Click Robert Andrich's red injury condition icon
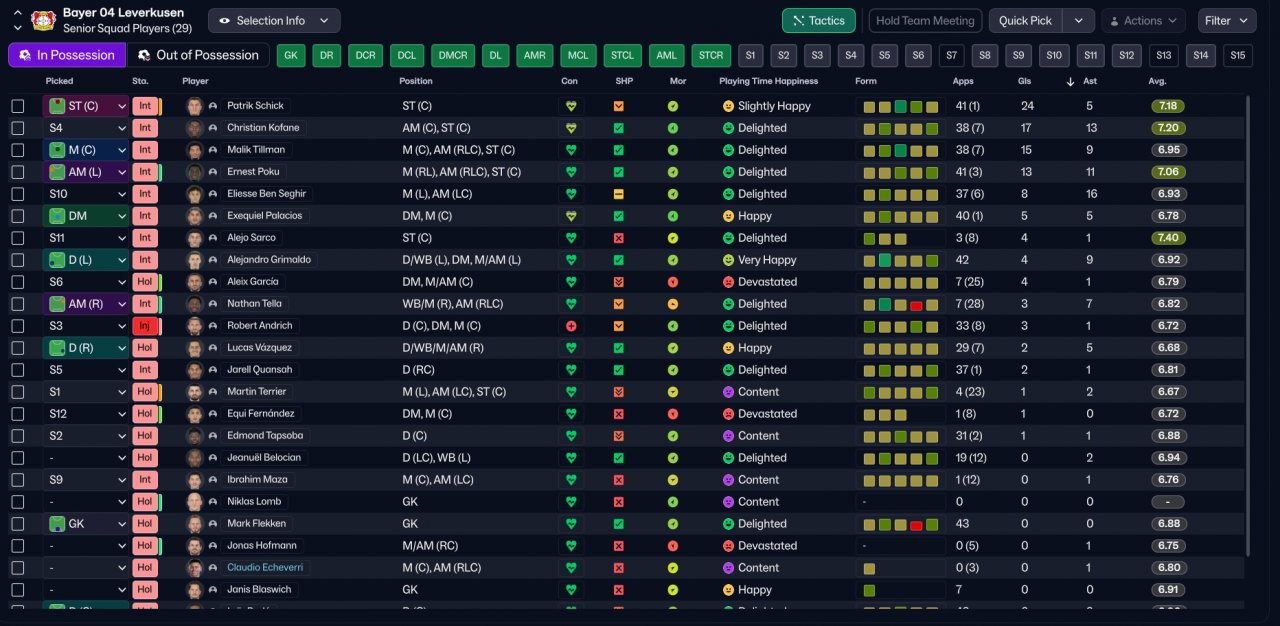The image size is (1280, 626). (x=571, y=326)
